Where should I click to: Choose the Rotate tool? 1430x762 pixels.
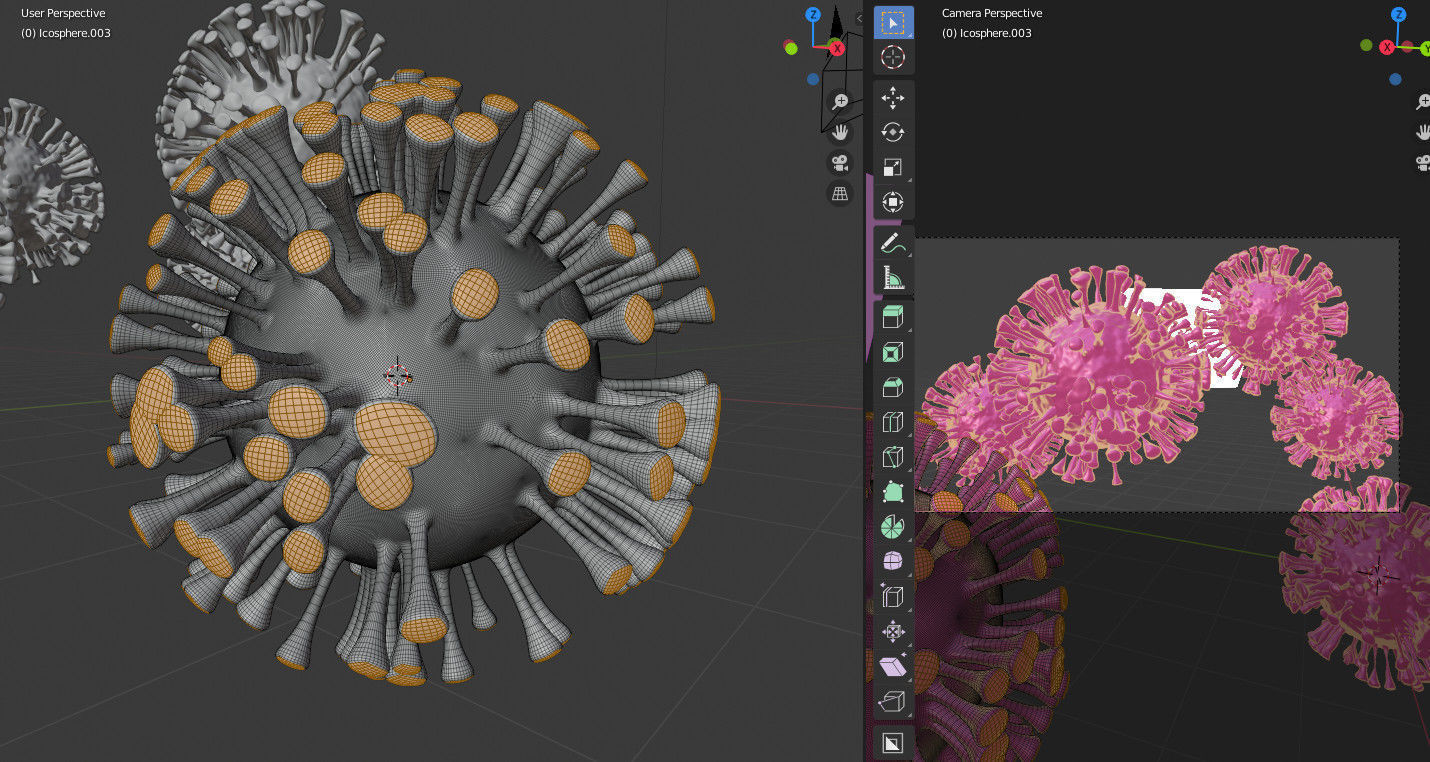point(893,133)
